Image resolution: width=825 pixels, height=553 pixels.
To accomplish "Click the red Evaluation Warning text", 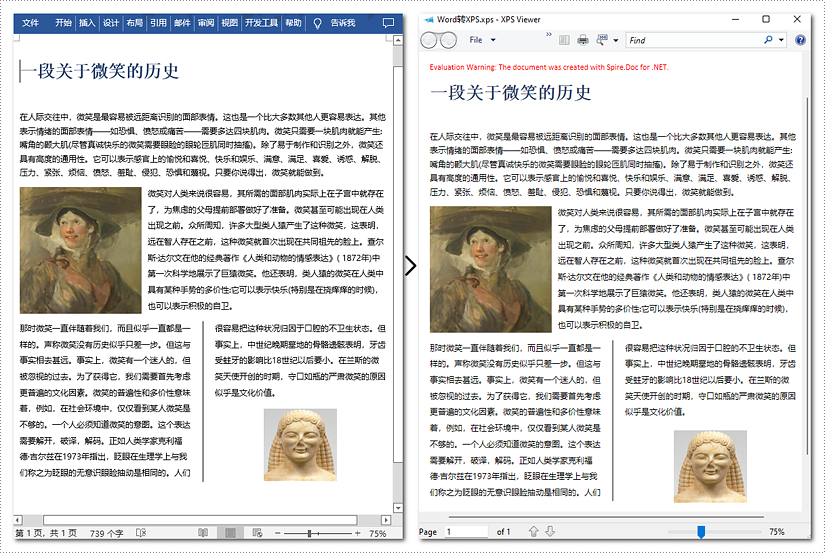I will coord(549,67).
